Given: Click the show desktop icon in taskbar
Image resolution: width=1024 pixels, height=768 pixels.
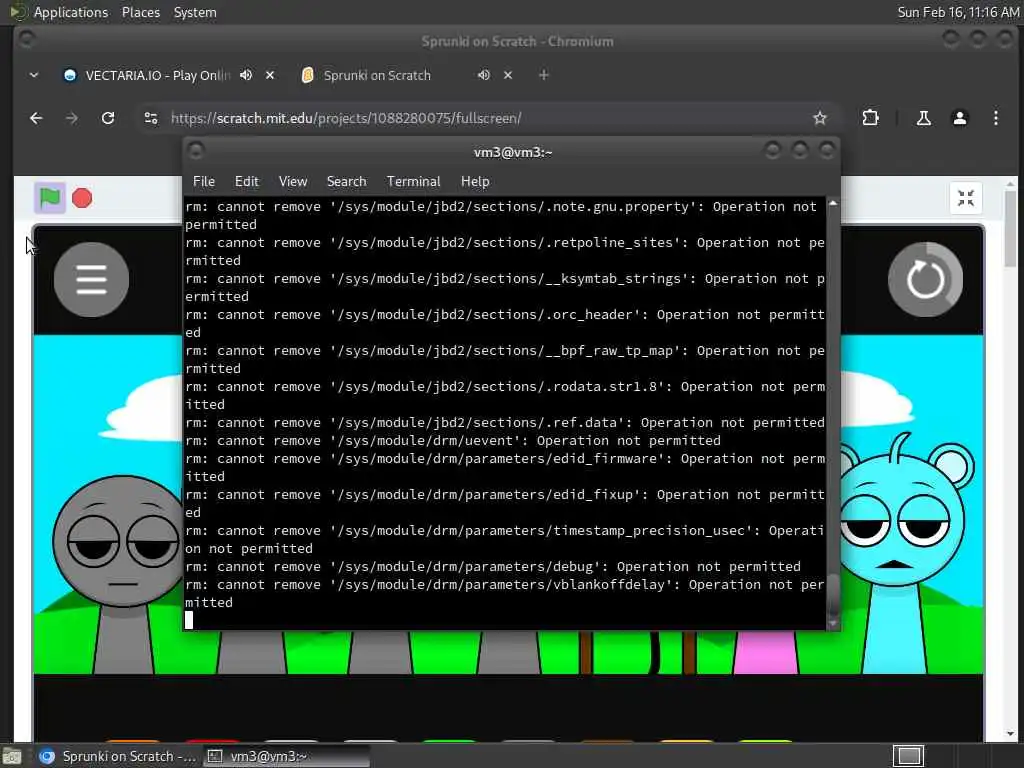Looking at the screenshot, I should click(12, 756).
